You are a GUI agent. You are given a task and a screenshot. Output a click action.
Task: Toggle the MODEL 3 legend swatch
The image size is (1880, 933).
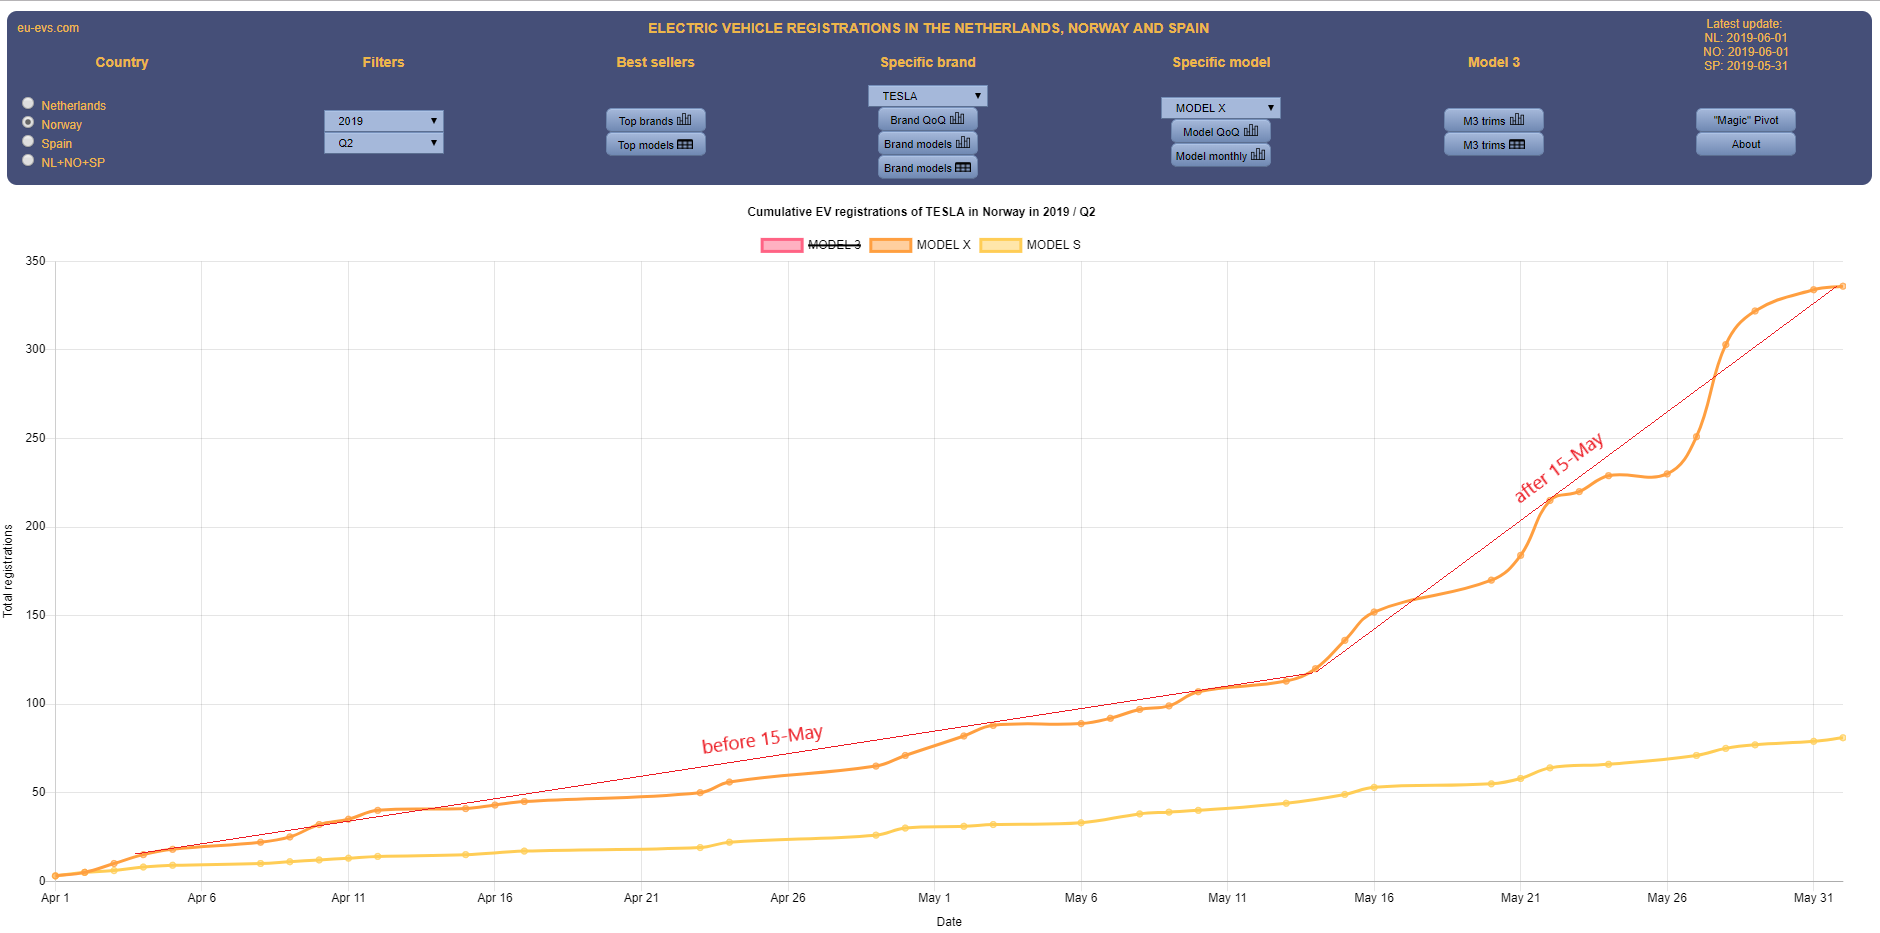(782, 245)
